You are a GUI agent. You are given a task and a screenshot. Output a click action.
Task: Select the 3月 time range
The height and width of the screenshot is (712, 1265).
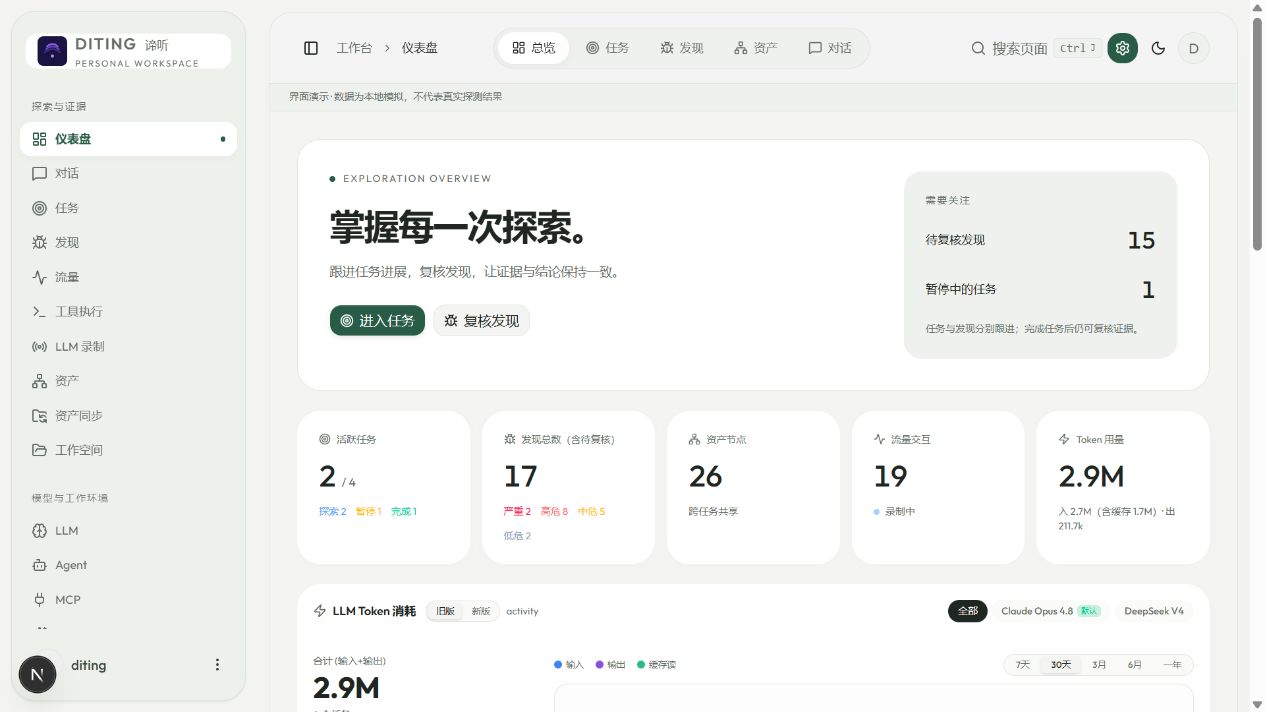[1099, 665]
